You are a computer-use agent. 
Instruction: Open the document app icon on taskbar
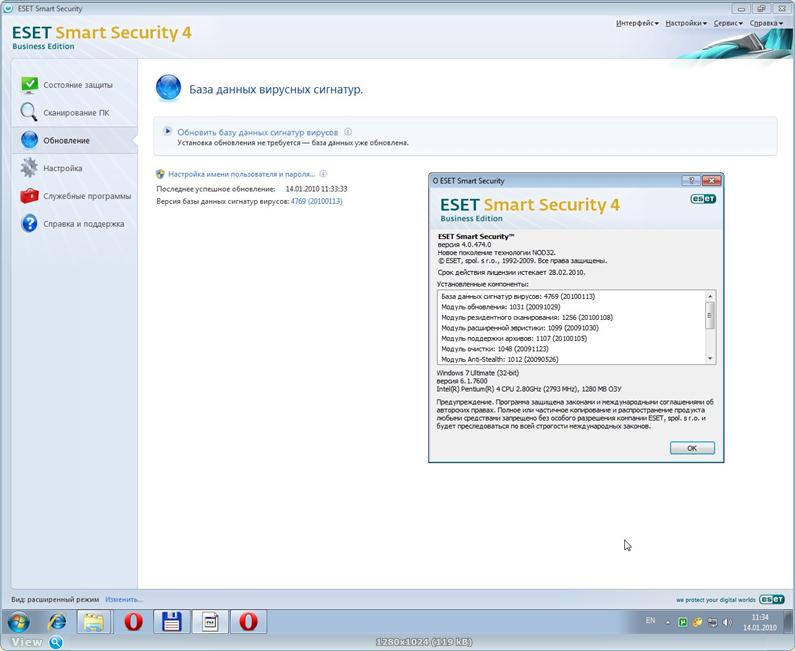tap(210, 622)
